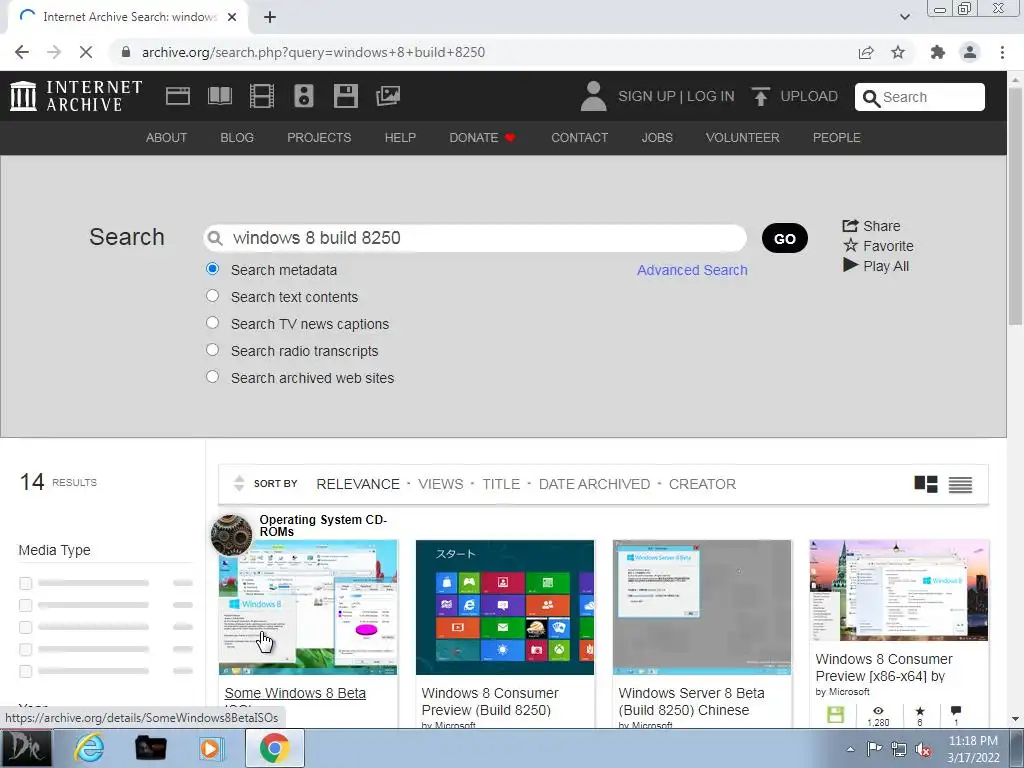Open Windows 8 Consumer Preview thumbnail
Image resolution: width=1024 pixels, height=768 pixels.
[505, 607]
